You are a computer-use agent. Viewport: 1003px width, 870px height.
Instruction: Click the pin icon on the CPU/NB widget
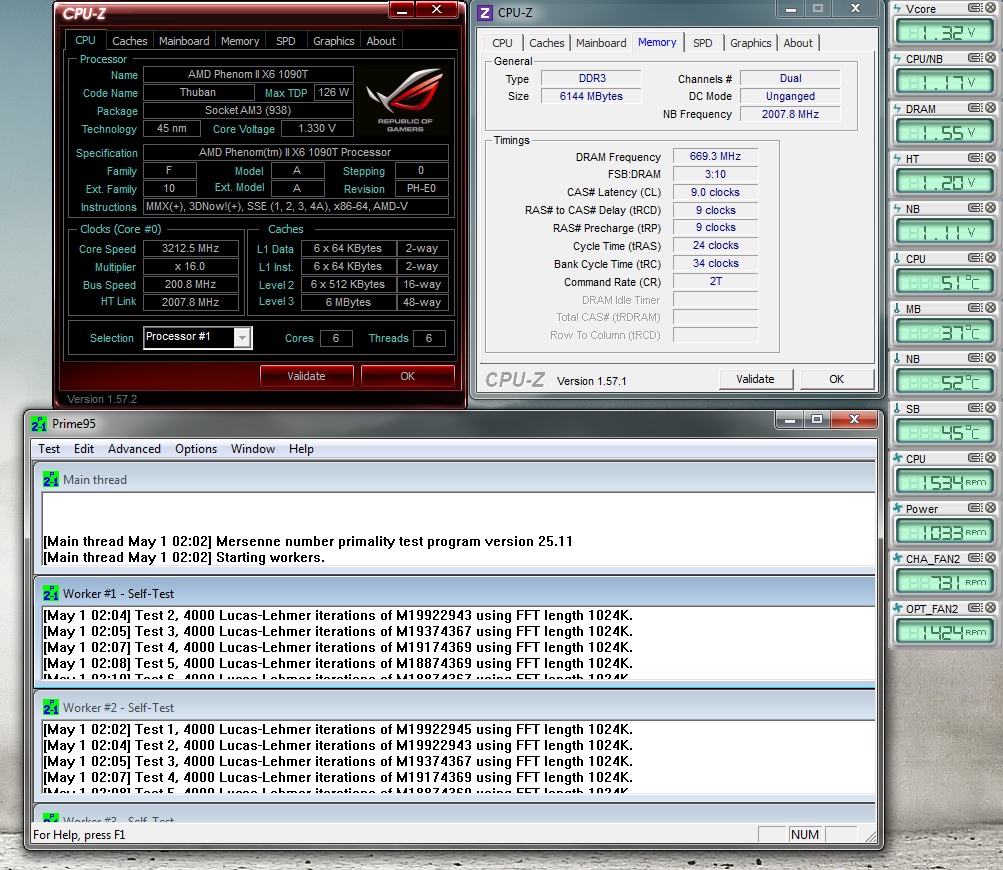click(975, 58)
